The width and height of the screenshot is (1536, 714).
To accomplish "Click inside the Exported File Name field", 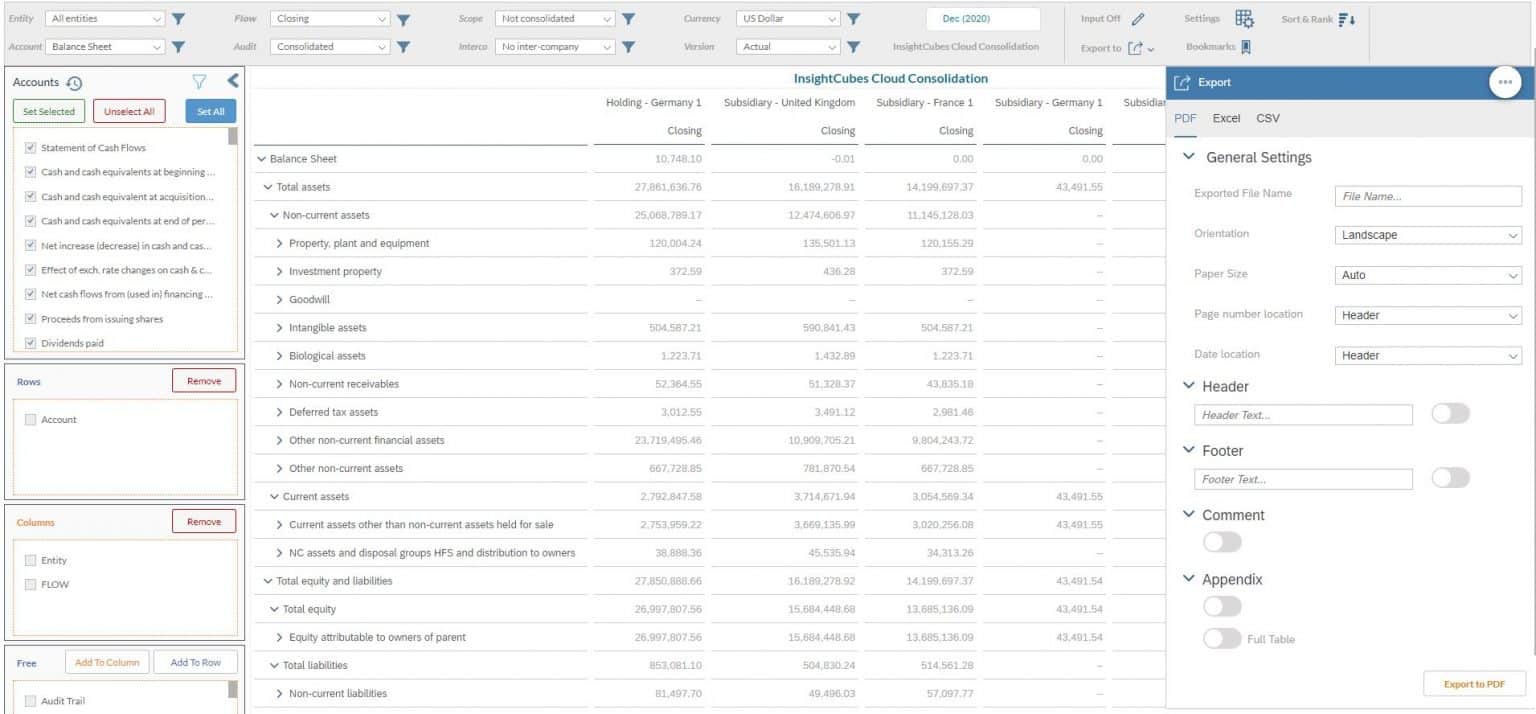I will [1427, 195].
